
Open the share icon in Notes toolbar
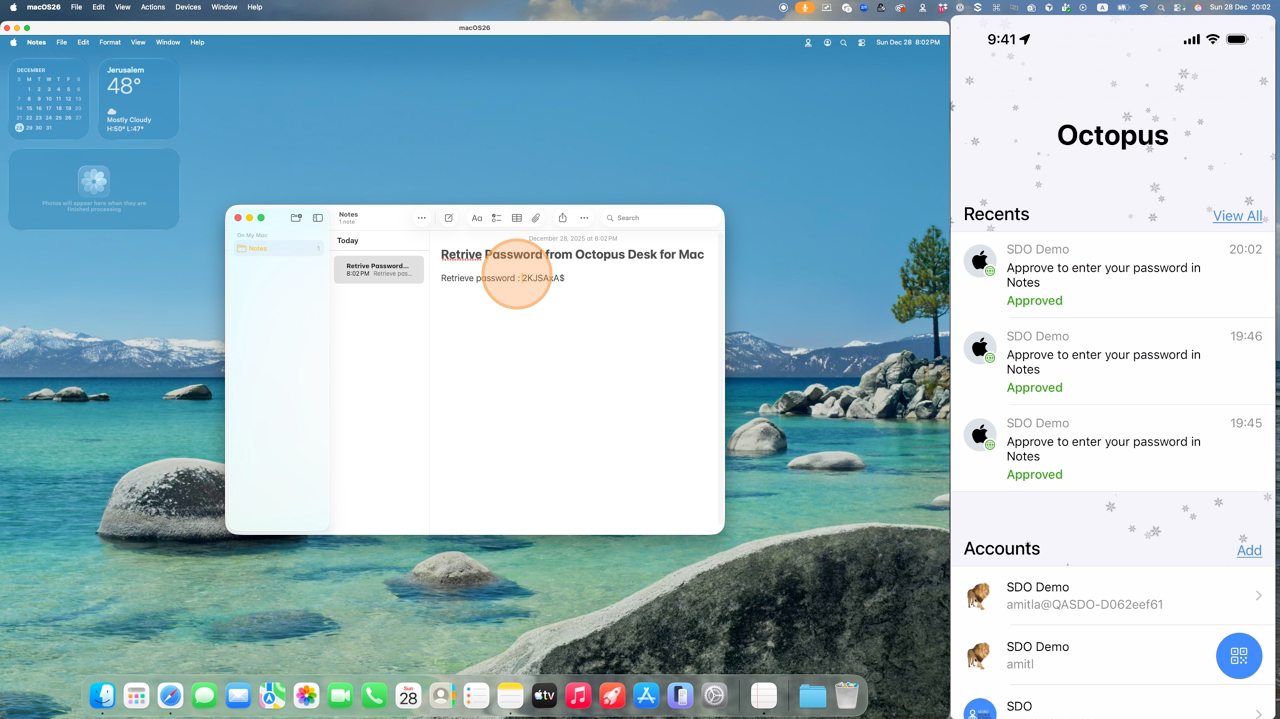pos(562,218)
